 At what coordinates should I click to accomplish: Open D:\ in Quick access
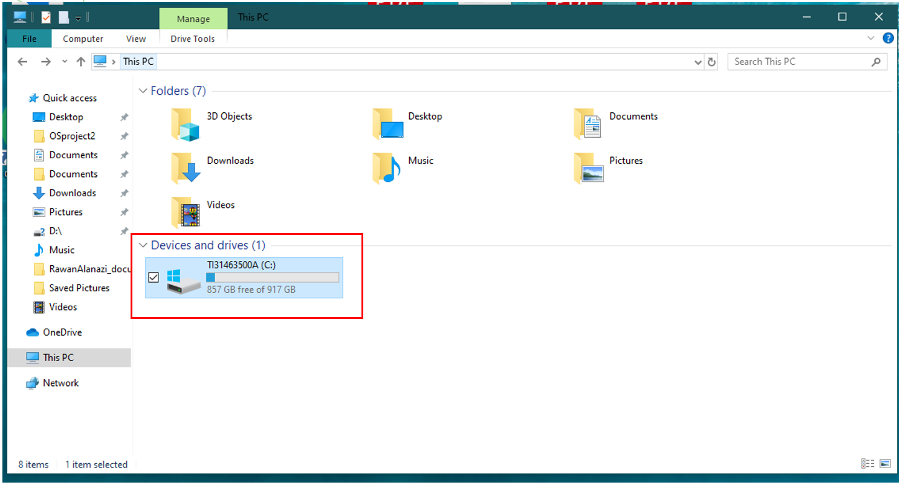(x=55, y=231)
